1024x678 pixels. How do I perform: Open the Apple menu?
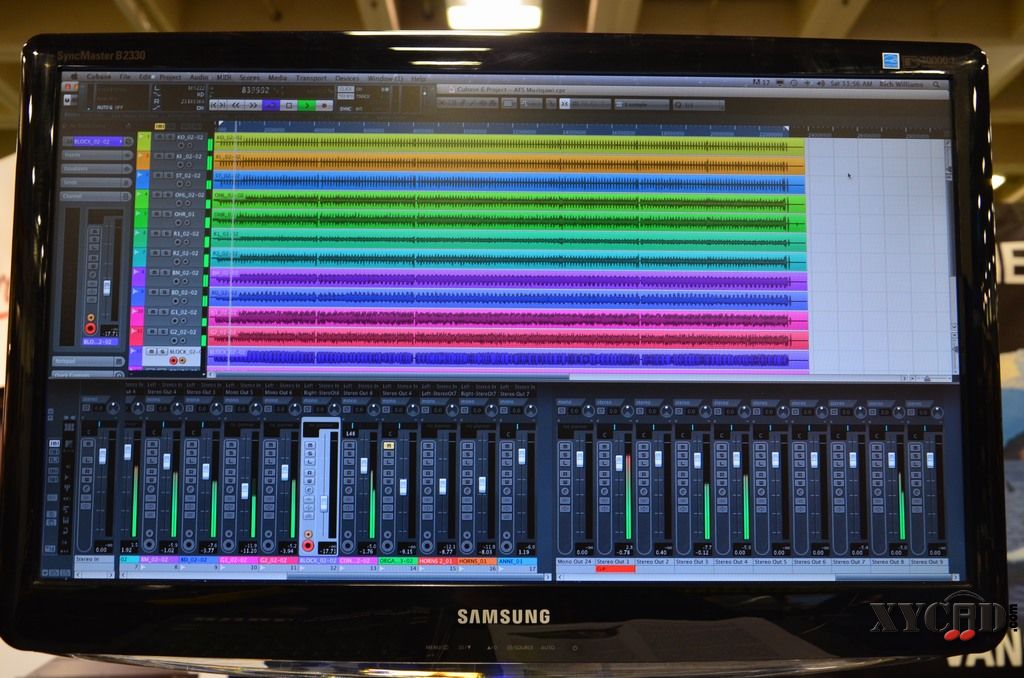(x=74, y=76)
